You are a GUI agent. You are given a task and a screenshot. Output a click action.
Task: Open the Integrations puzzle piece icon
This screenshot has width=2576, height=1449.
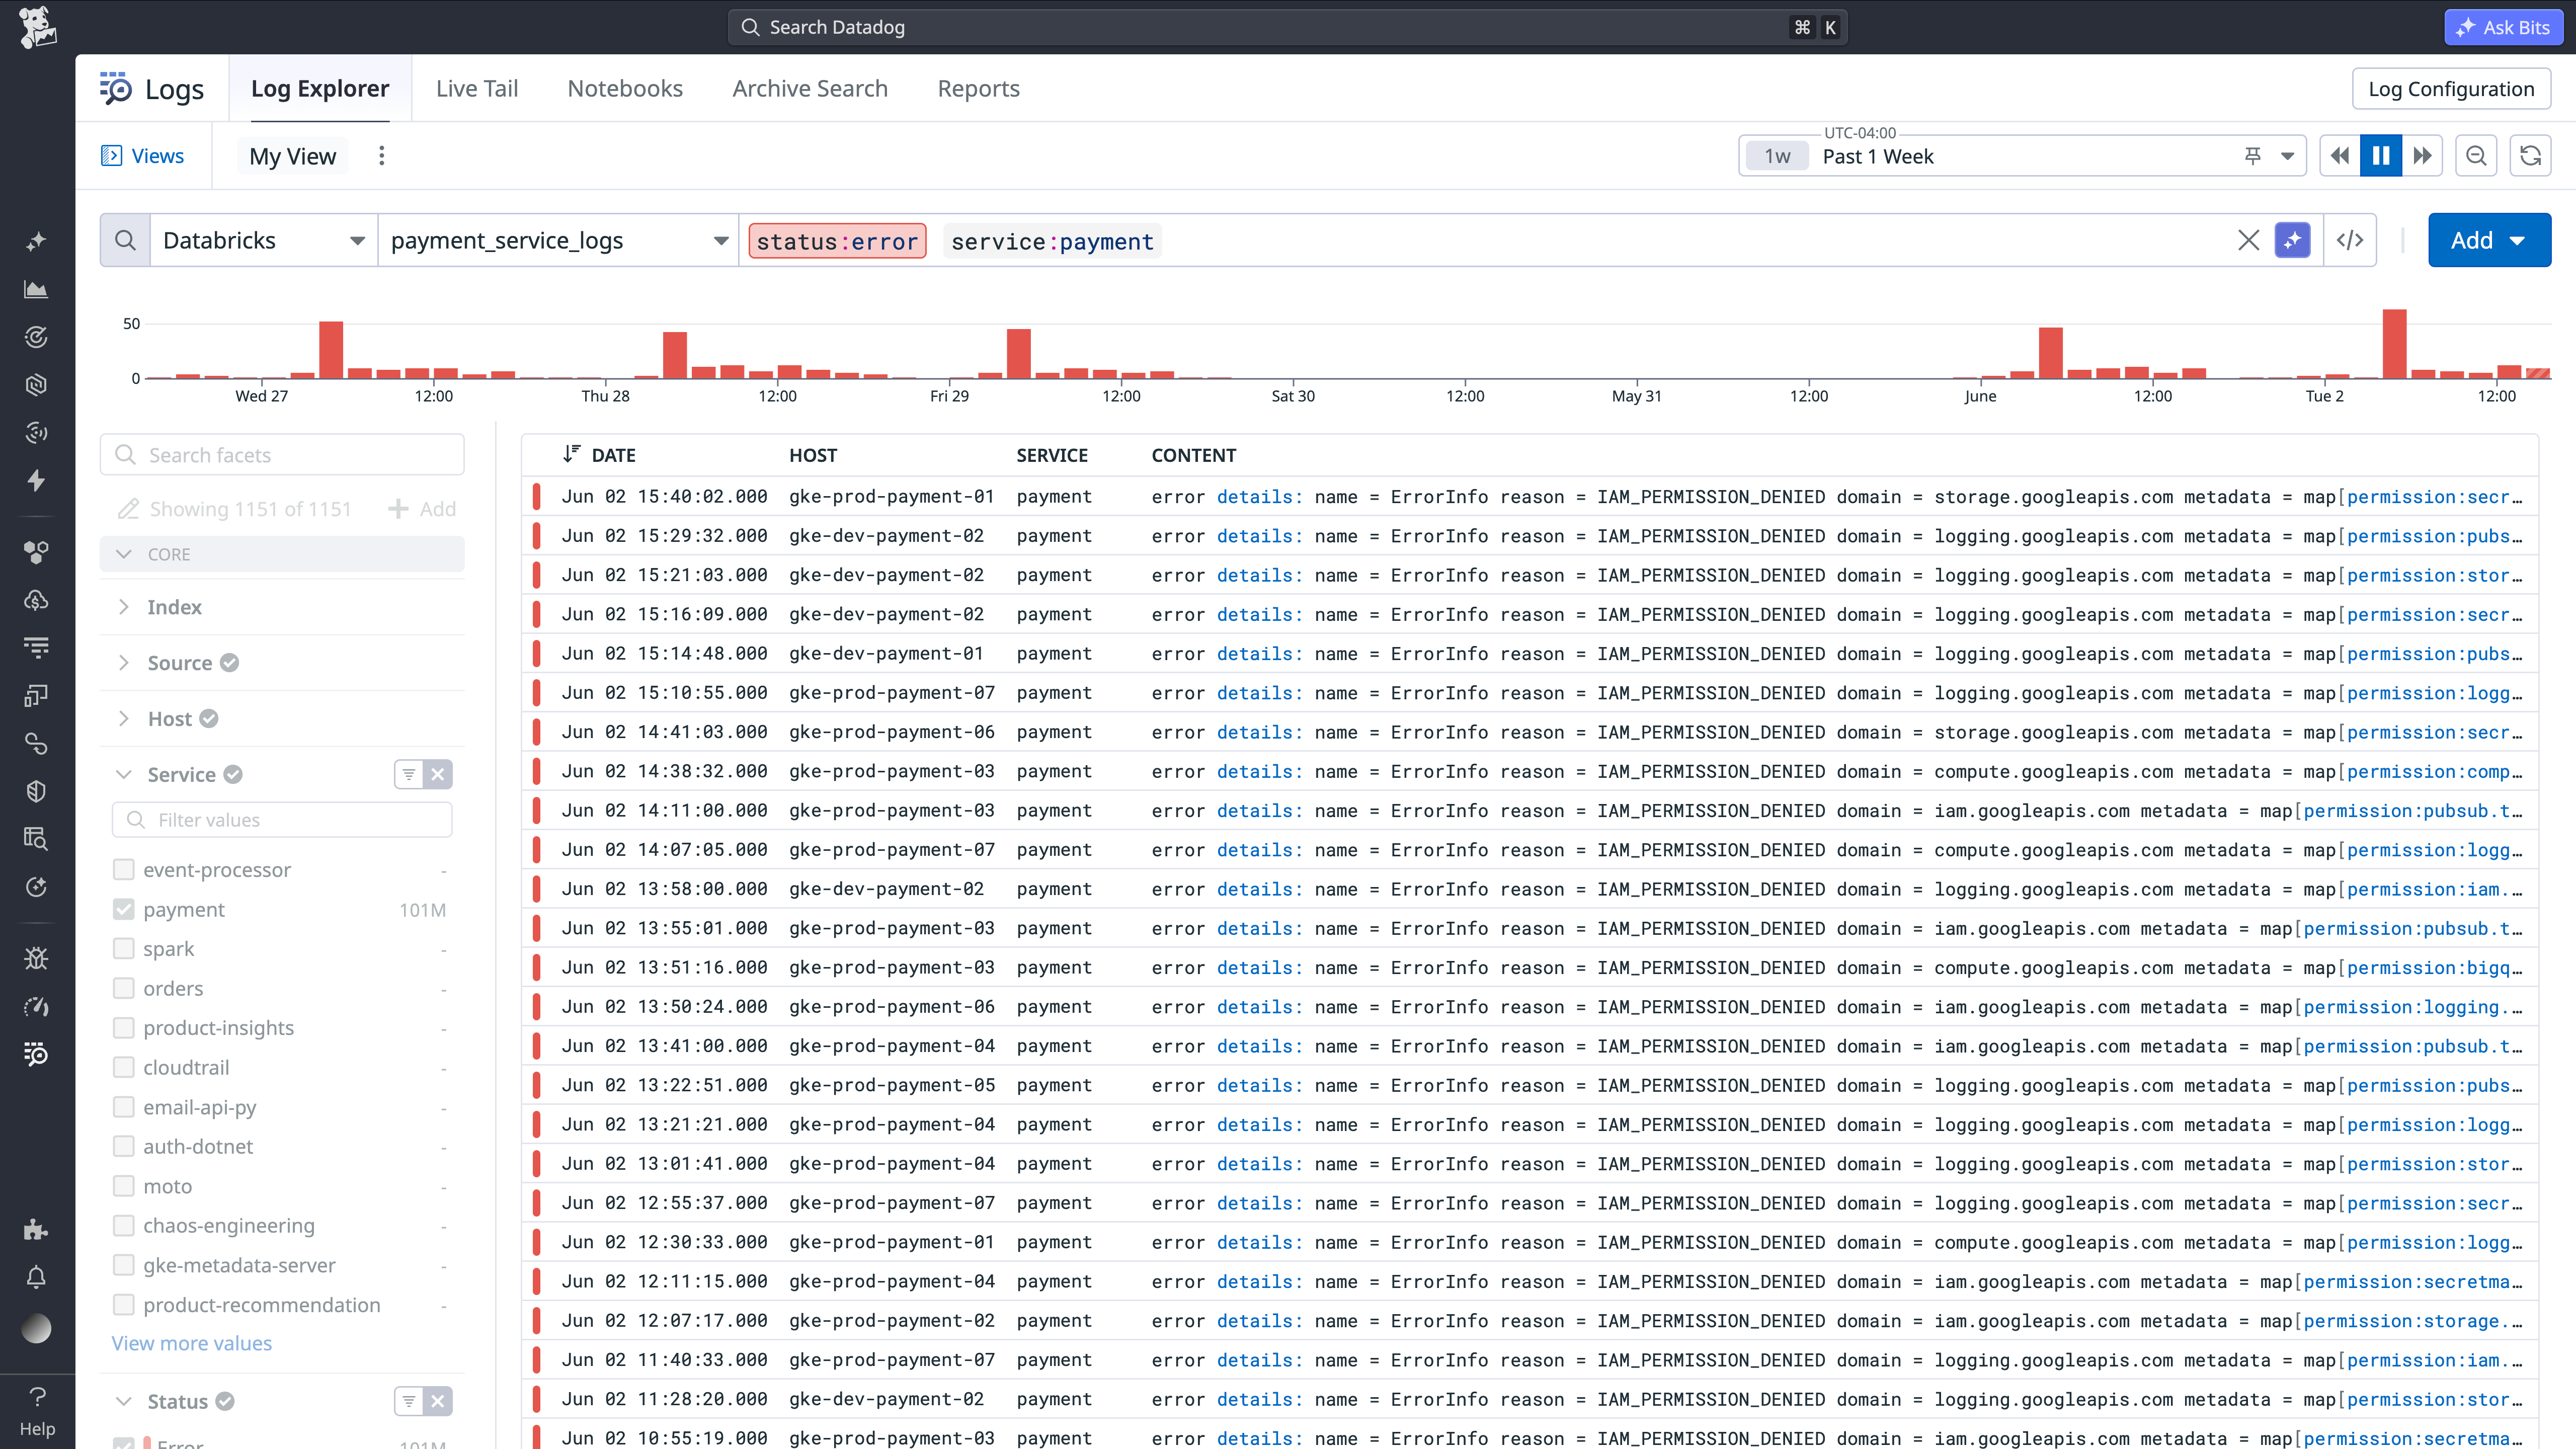[x=36, y=1229]
